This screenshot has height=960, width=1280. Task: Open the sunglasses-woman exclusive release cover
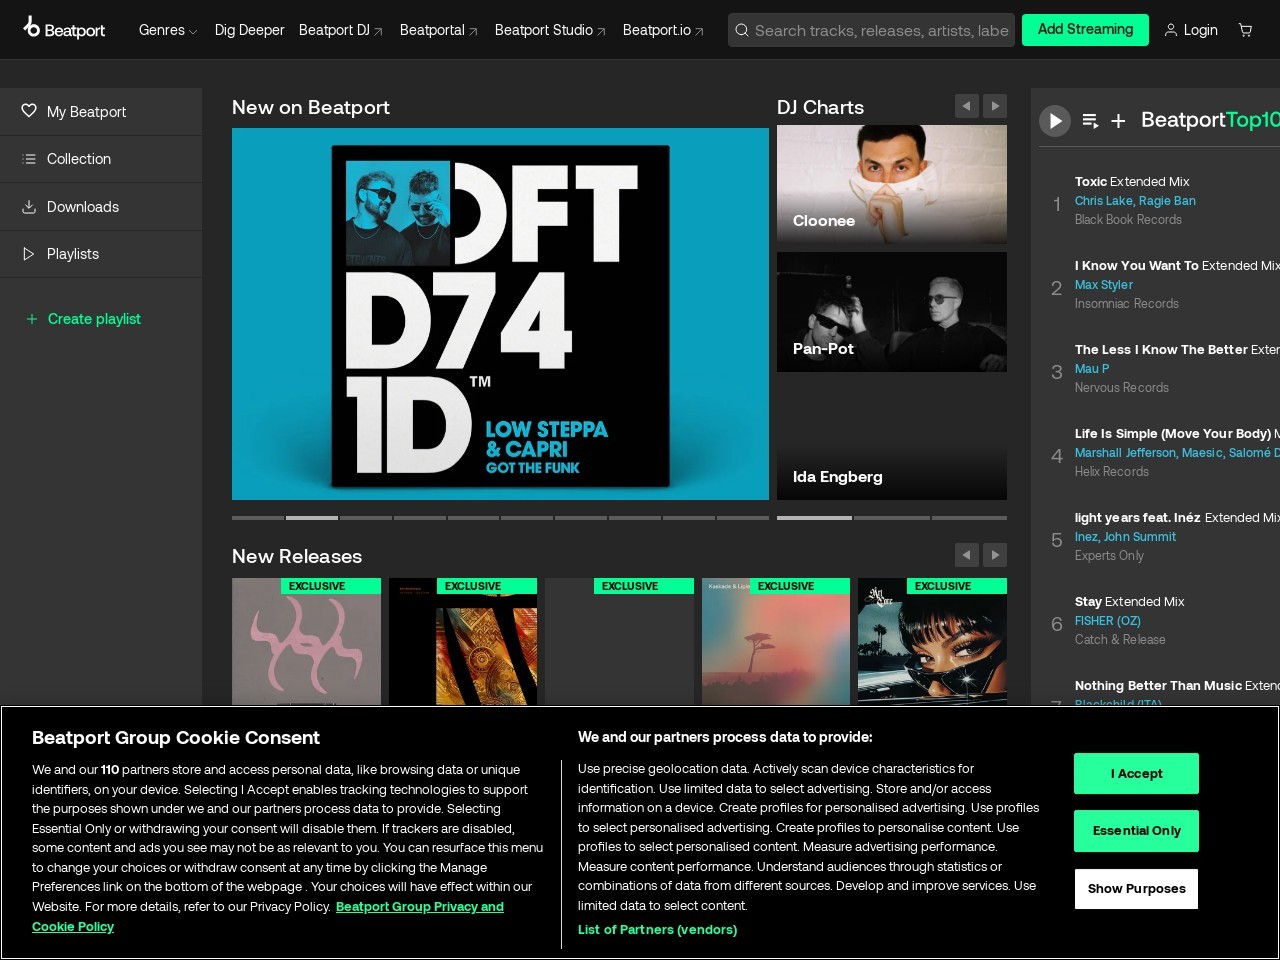point(932,642)
